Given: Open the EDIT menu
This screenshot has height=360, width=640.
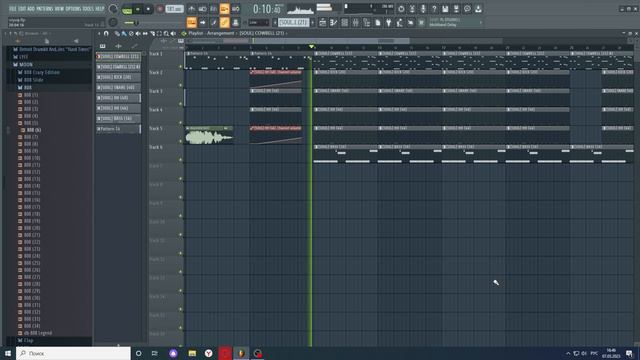Looking at the screenshot, I should pos(22,9).
